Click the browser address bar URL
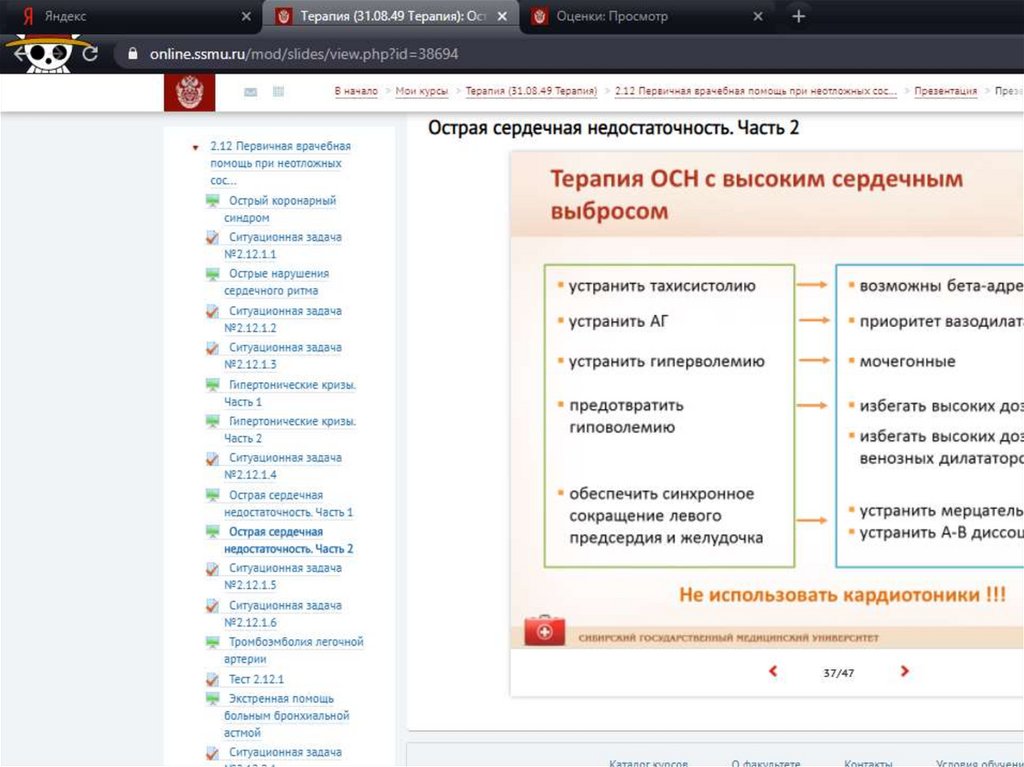 click(304, 54)
